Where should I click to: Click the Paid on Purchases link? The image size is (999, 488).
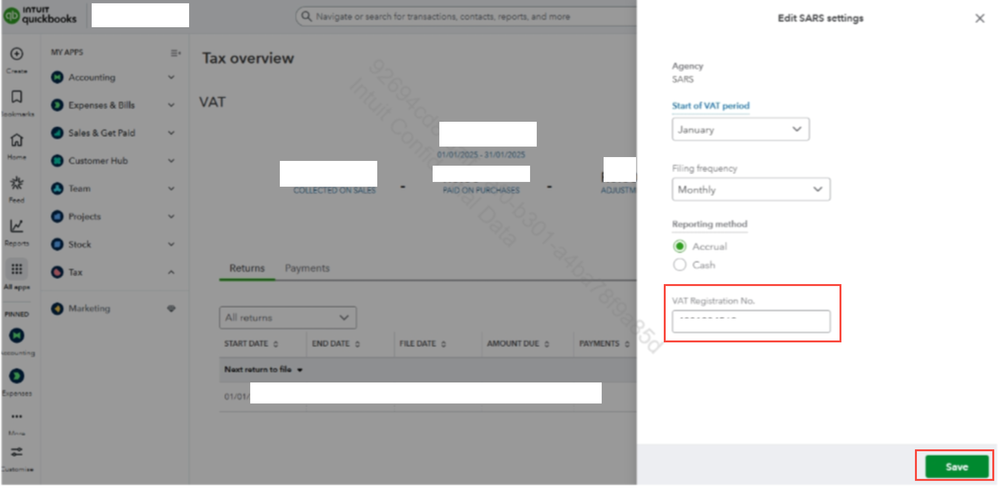481,190
